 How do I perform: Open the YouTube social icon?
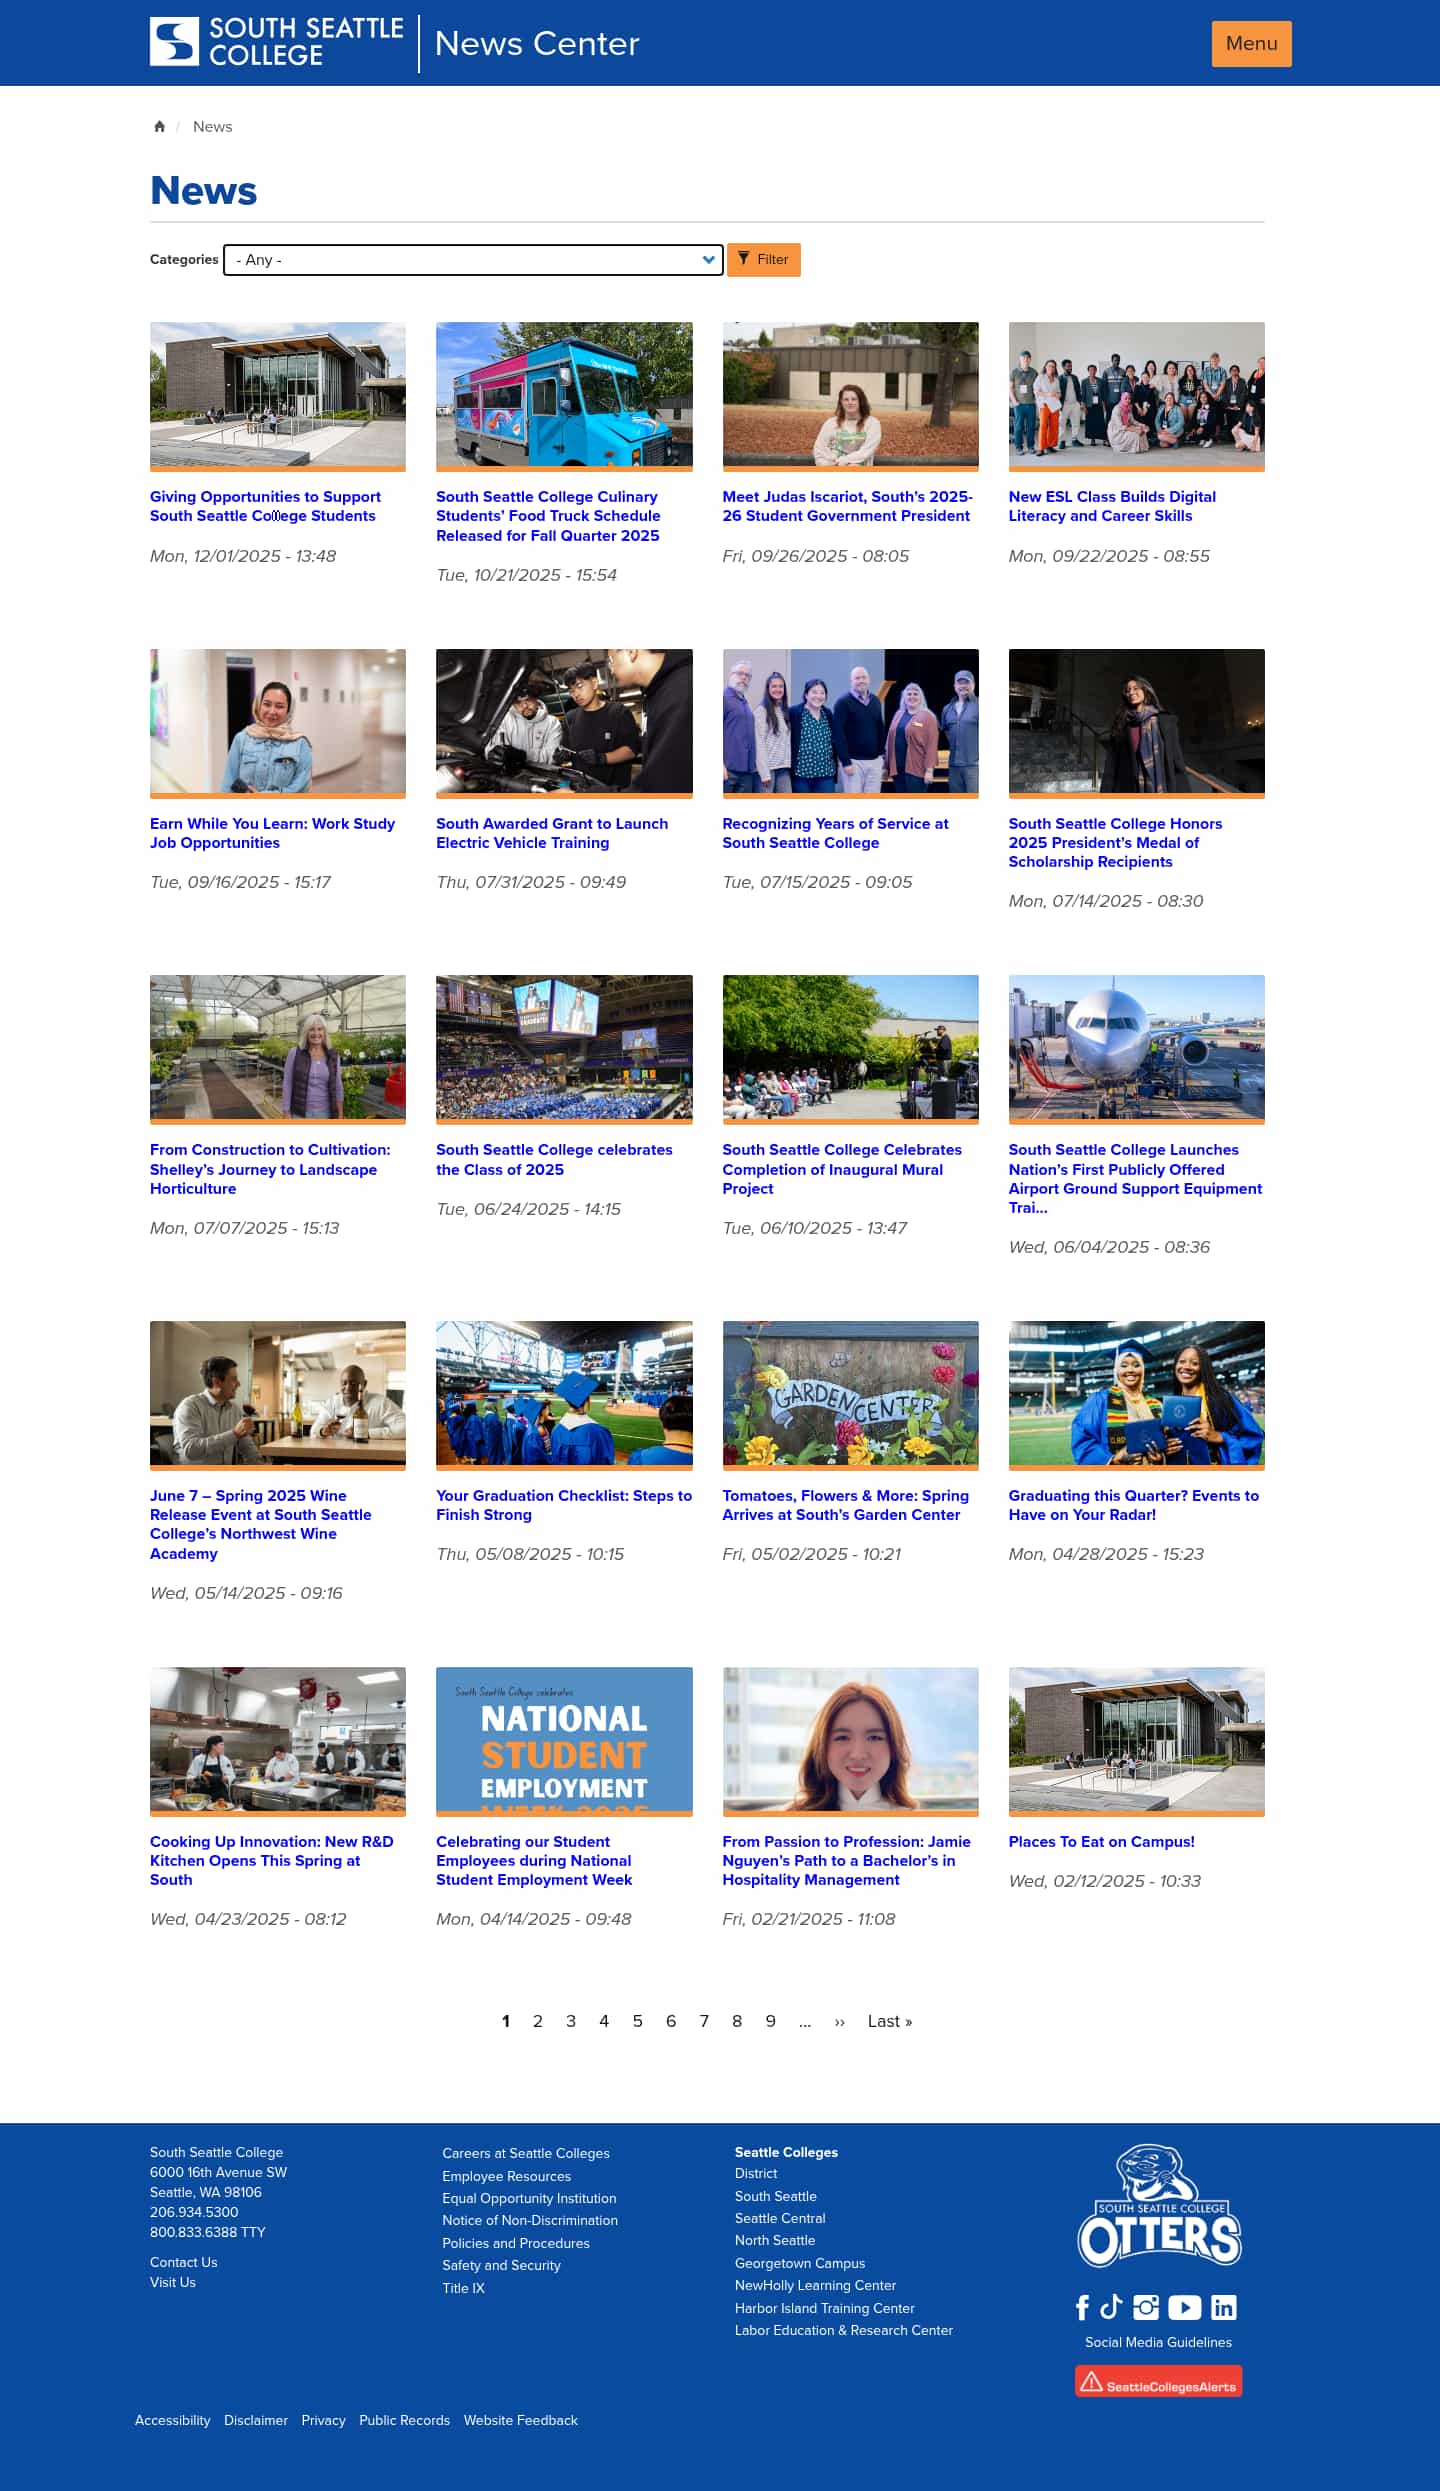click(1185, 2307)
